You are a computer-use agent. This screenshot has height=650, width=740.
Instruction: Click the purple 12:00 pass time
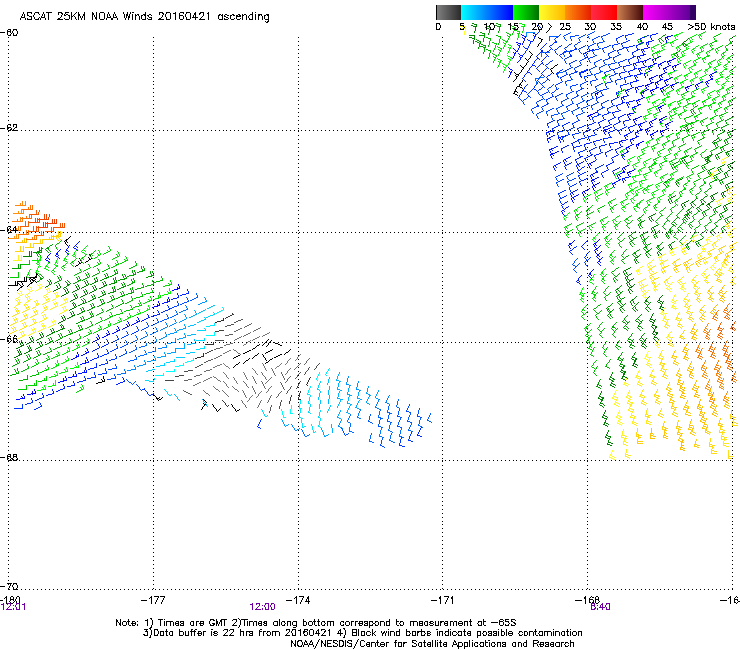tap(262, 607)
